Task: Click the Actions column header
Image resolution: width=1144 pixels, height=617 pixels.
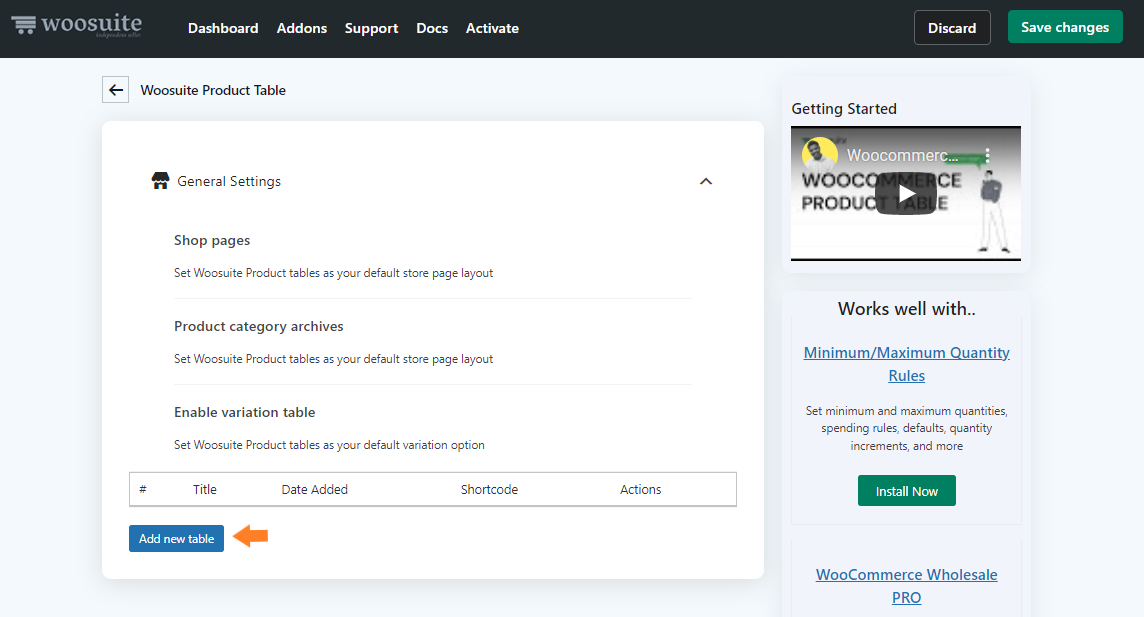Action: coord(641,489)
